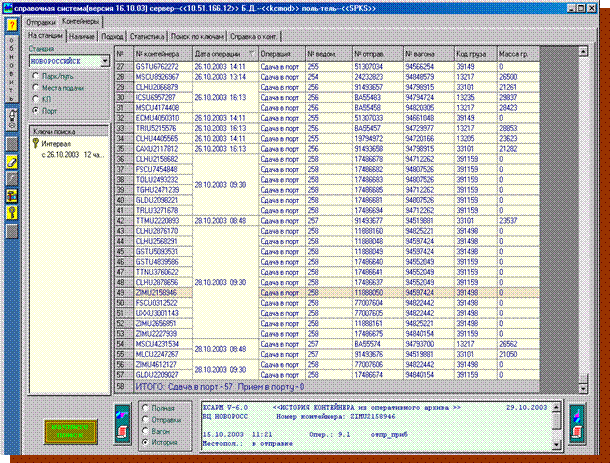
Task: Click the "Операция" column header
Action: point(281,54)
